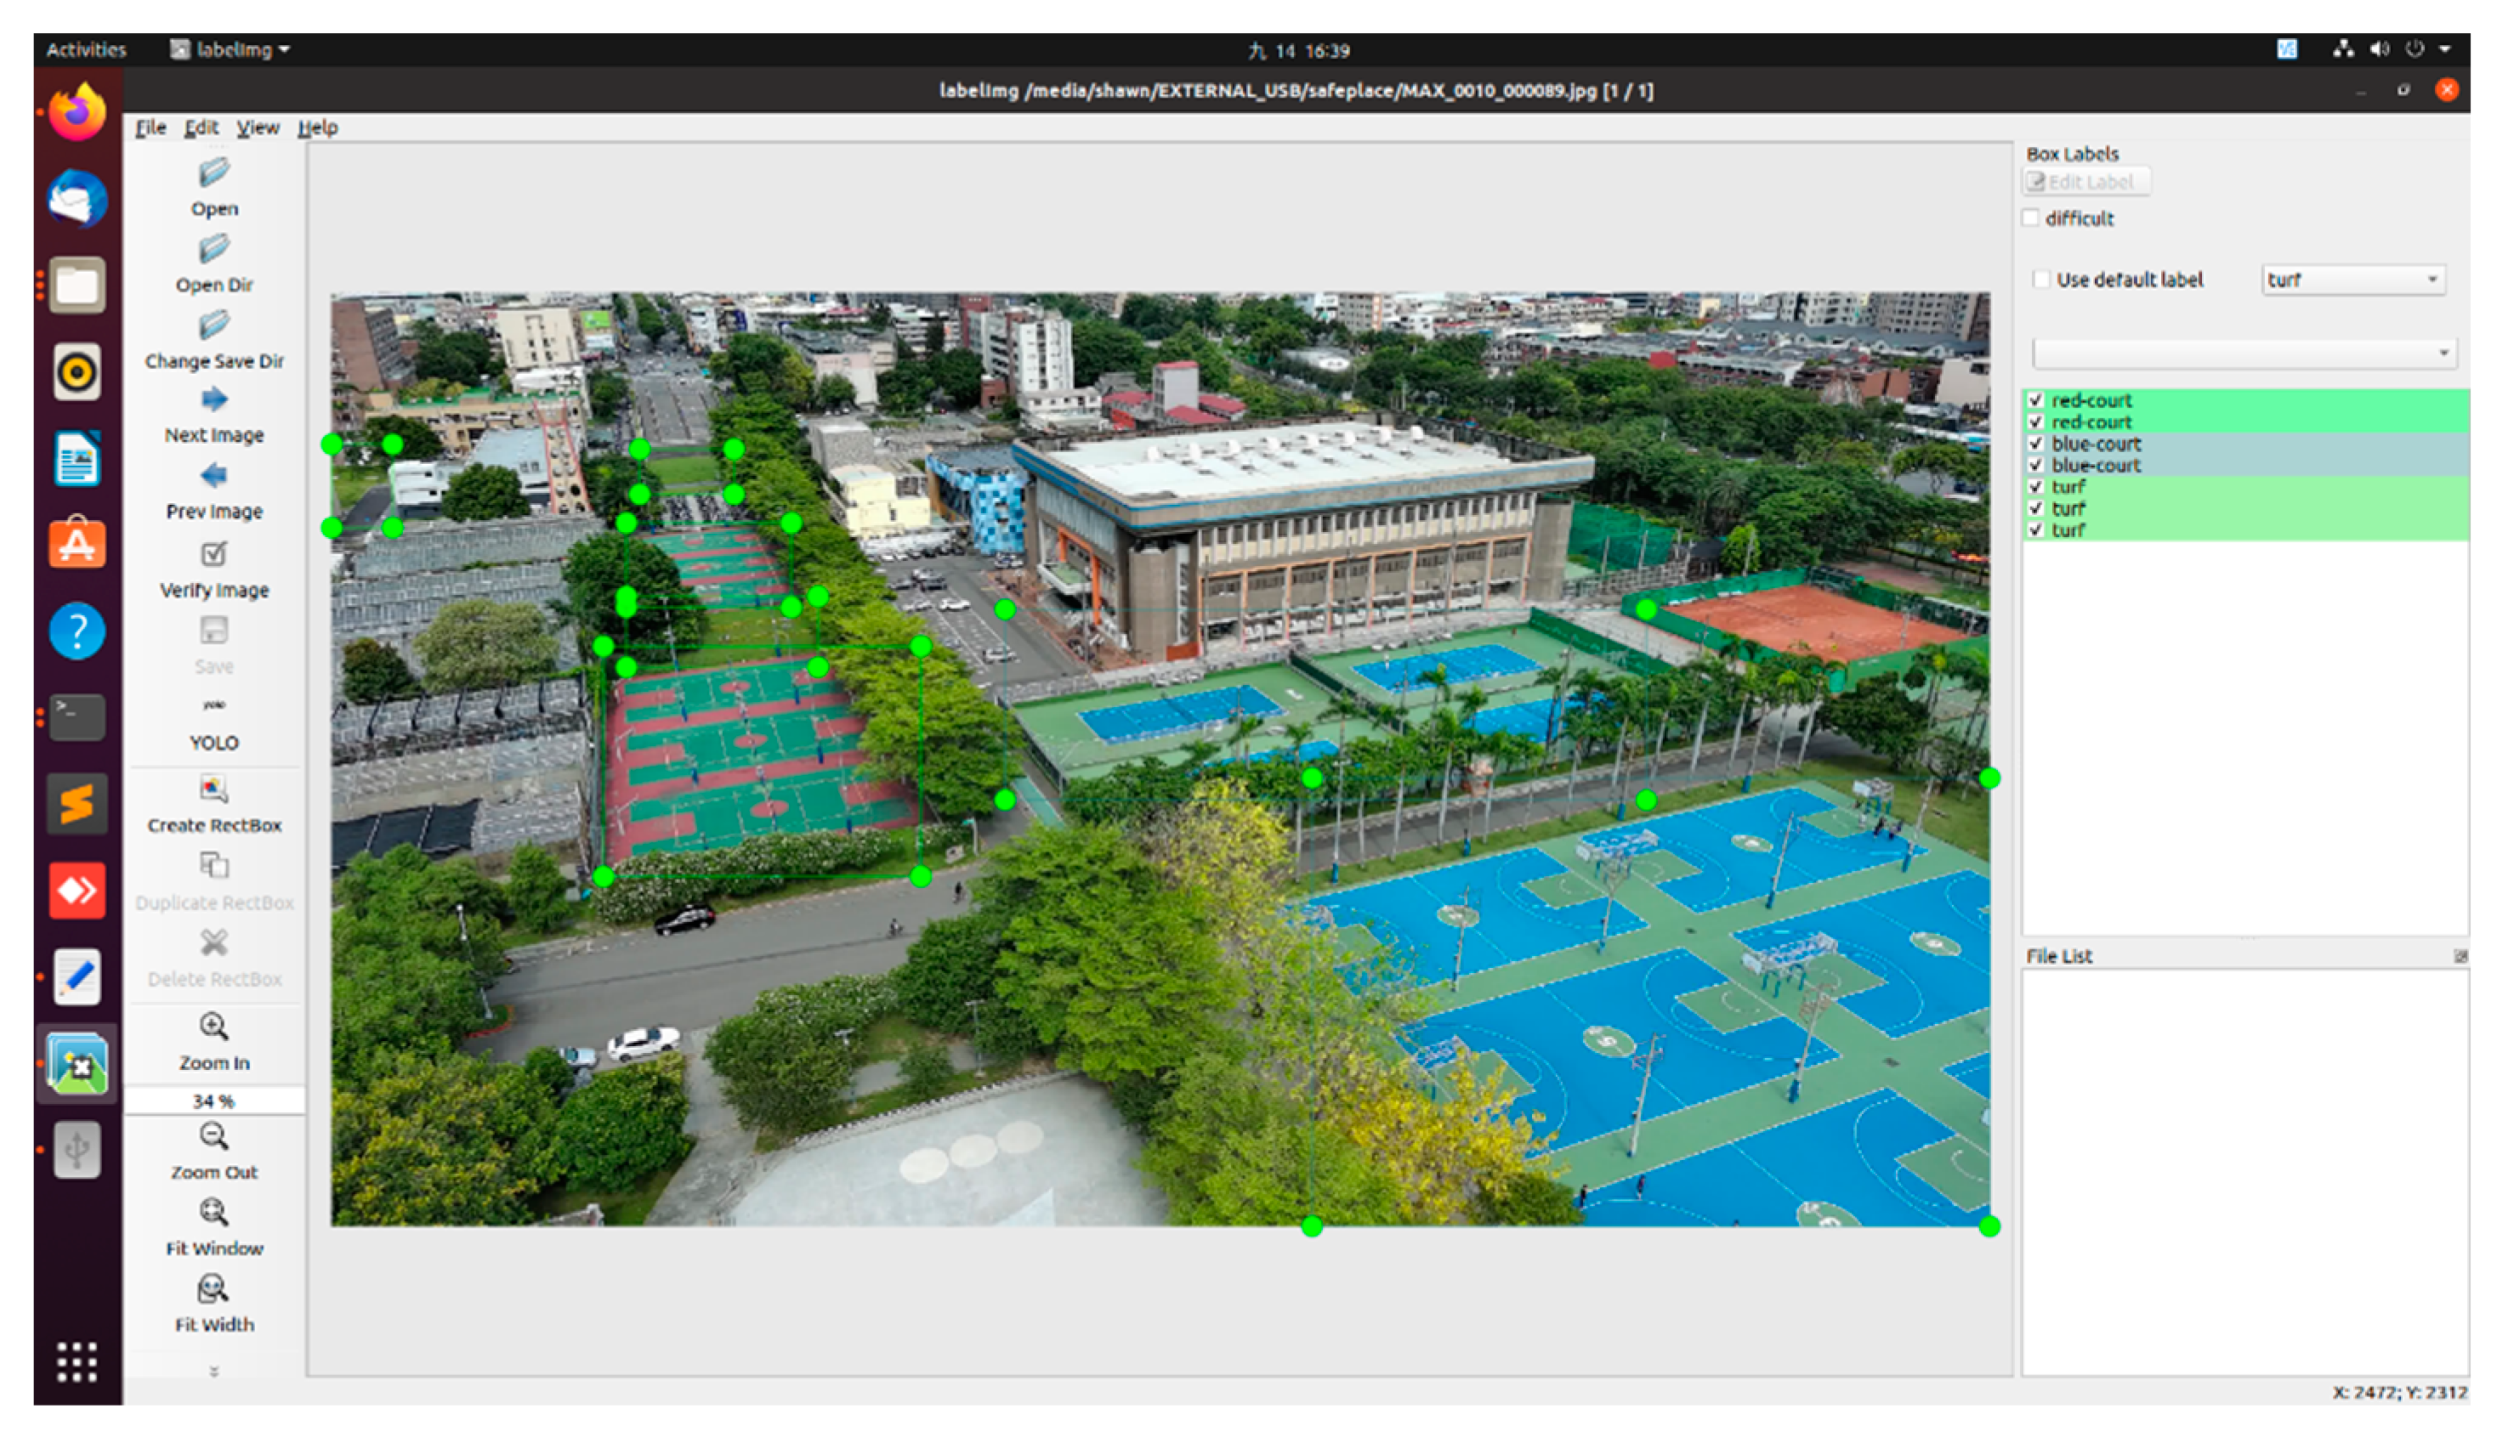Click the Fit Window icon
This screenshot has width=2508, height=1443.
click(213, 1213)
